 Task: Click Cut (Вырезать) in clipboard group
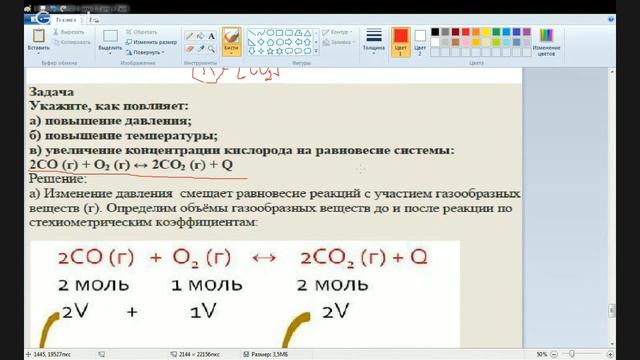pos(69,32)
